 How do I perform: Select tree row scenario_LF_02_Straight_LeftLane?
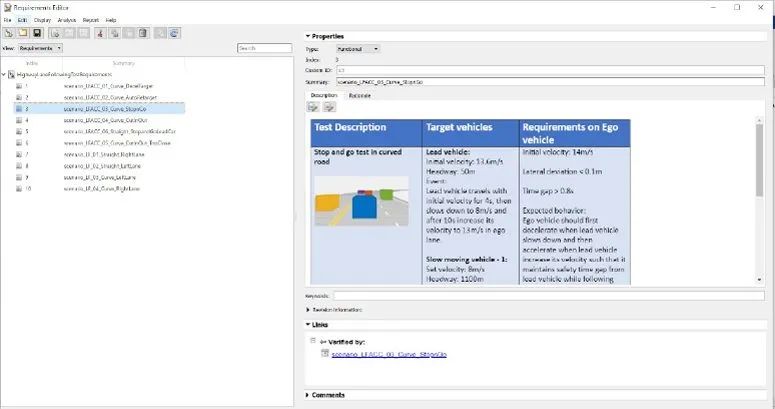[99, 166]
